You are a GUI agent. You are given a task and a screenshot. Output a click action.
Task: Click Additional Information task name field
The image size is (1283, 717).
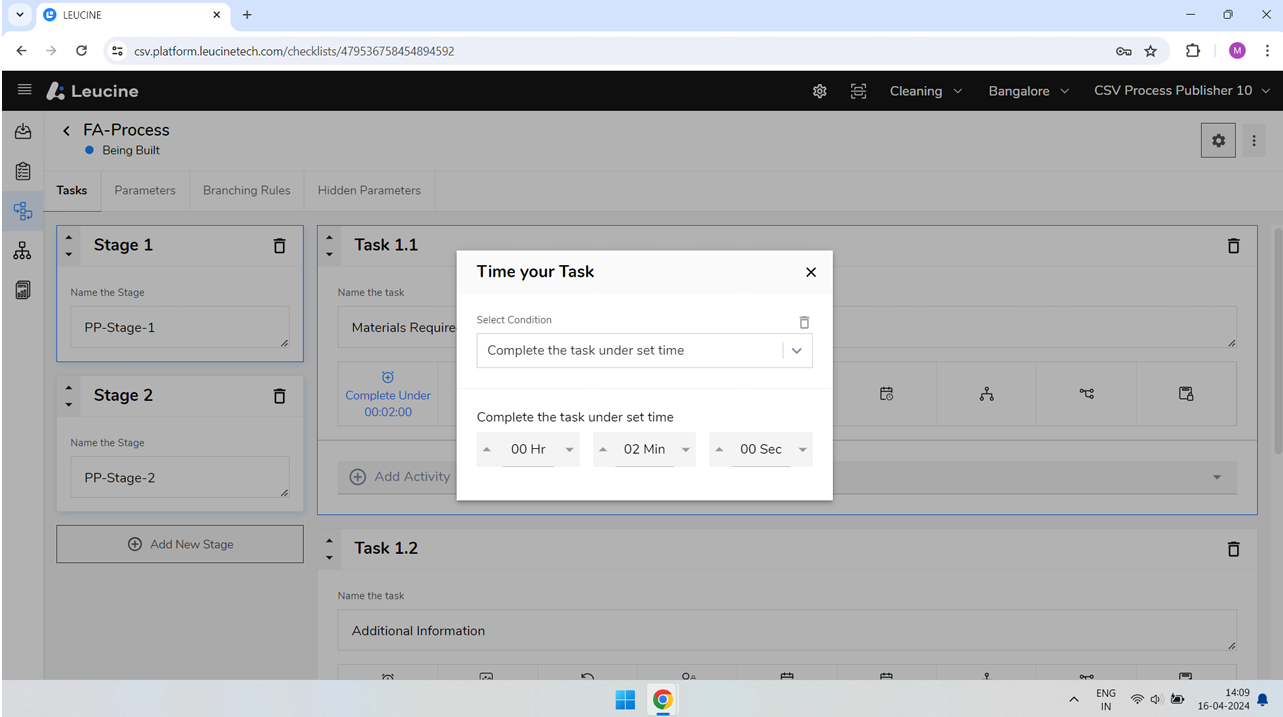[787, 630]
